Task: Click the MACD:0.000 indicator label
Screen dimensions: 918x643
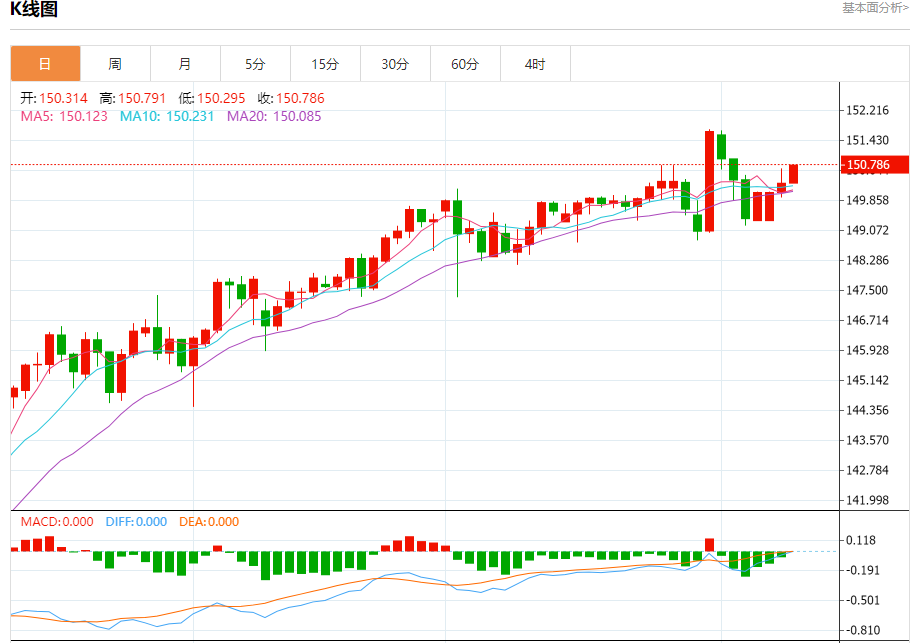Action: pos(57,522)
